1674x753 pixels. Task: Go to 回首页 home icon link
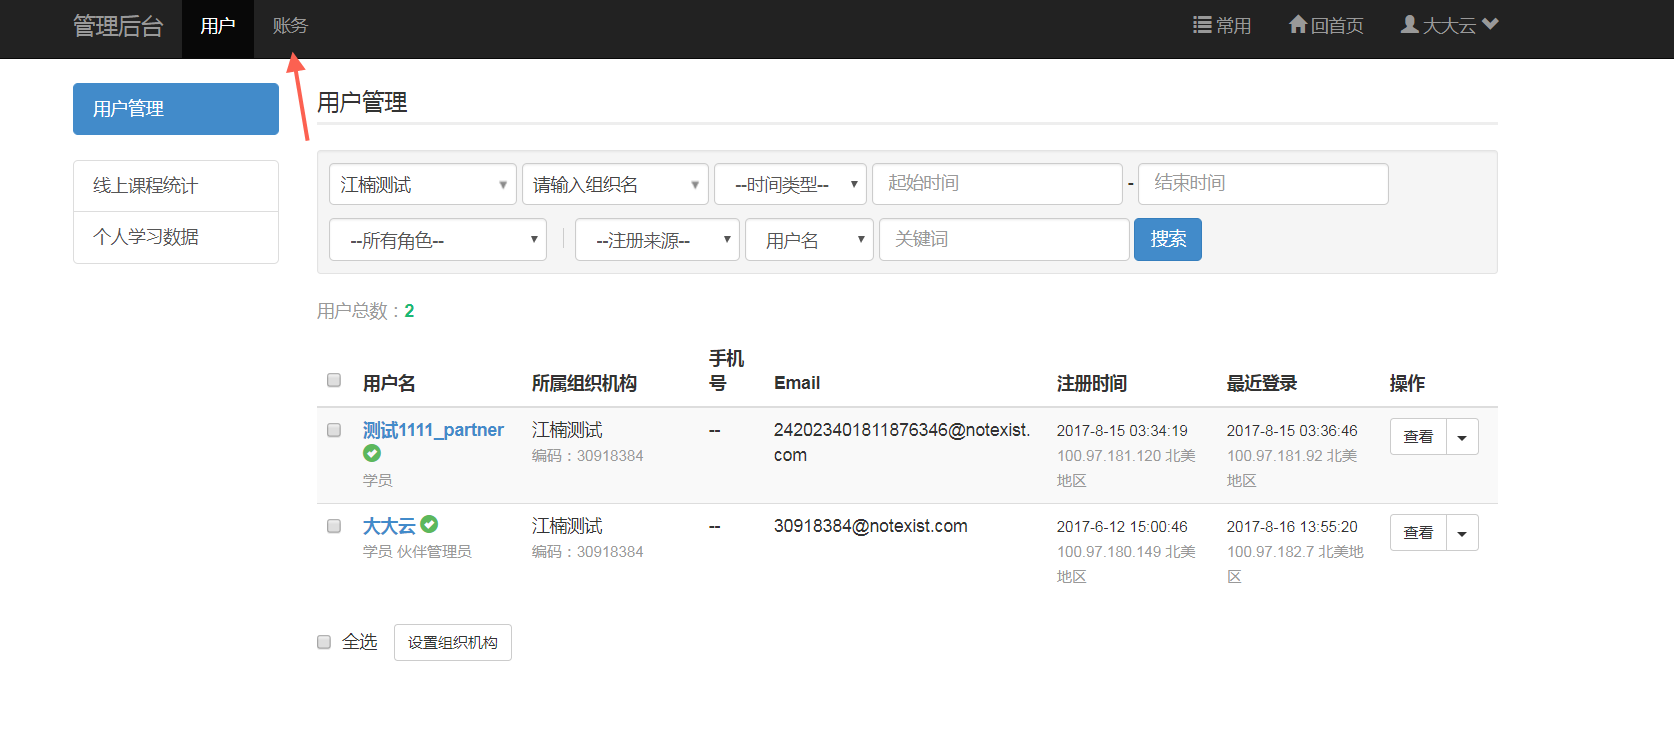pyautogui.click(x=1326, y=25)
